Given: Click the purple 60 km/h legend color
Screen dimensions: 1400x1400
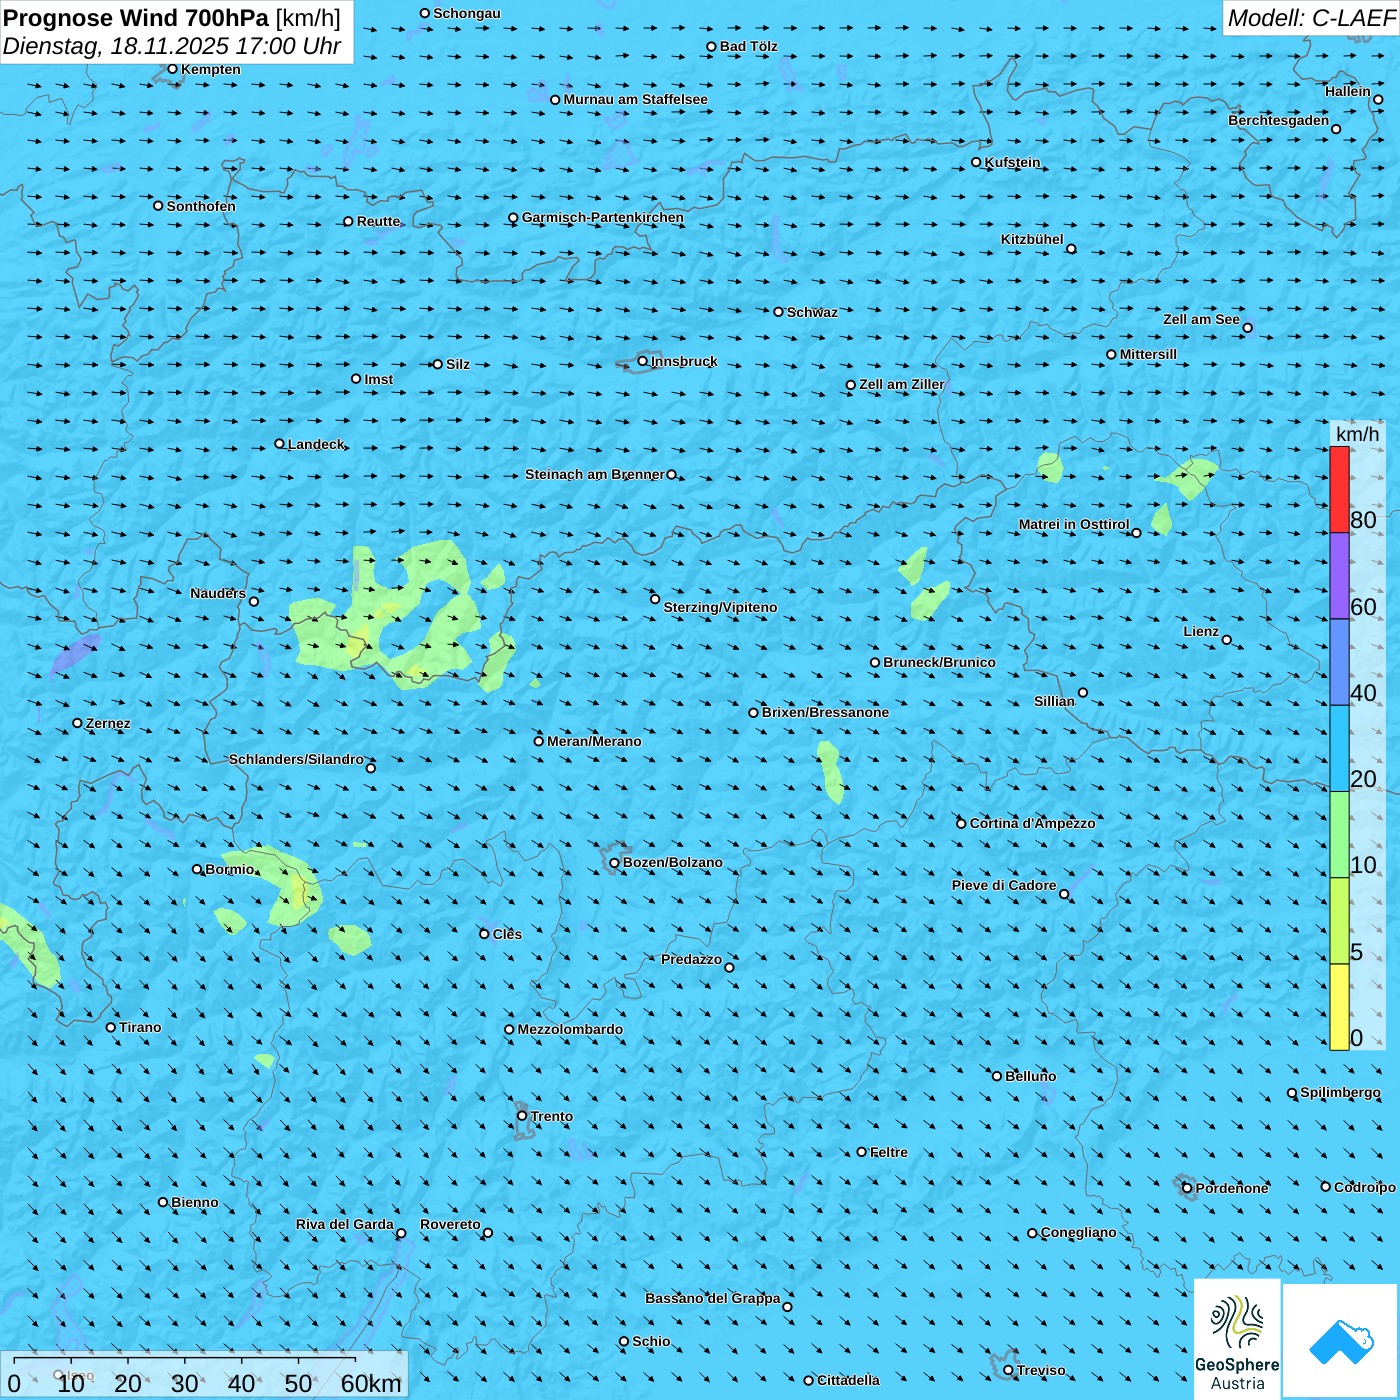Looking at the screenshot, I should click(1339, 575).
